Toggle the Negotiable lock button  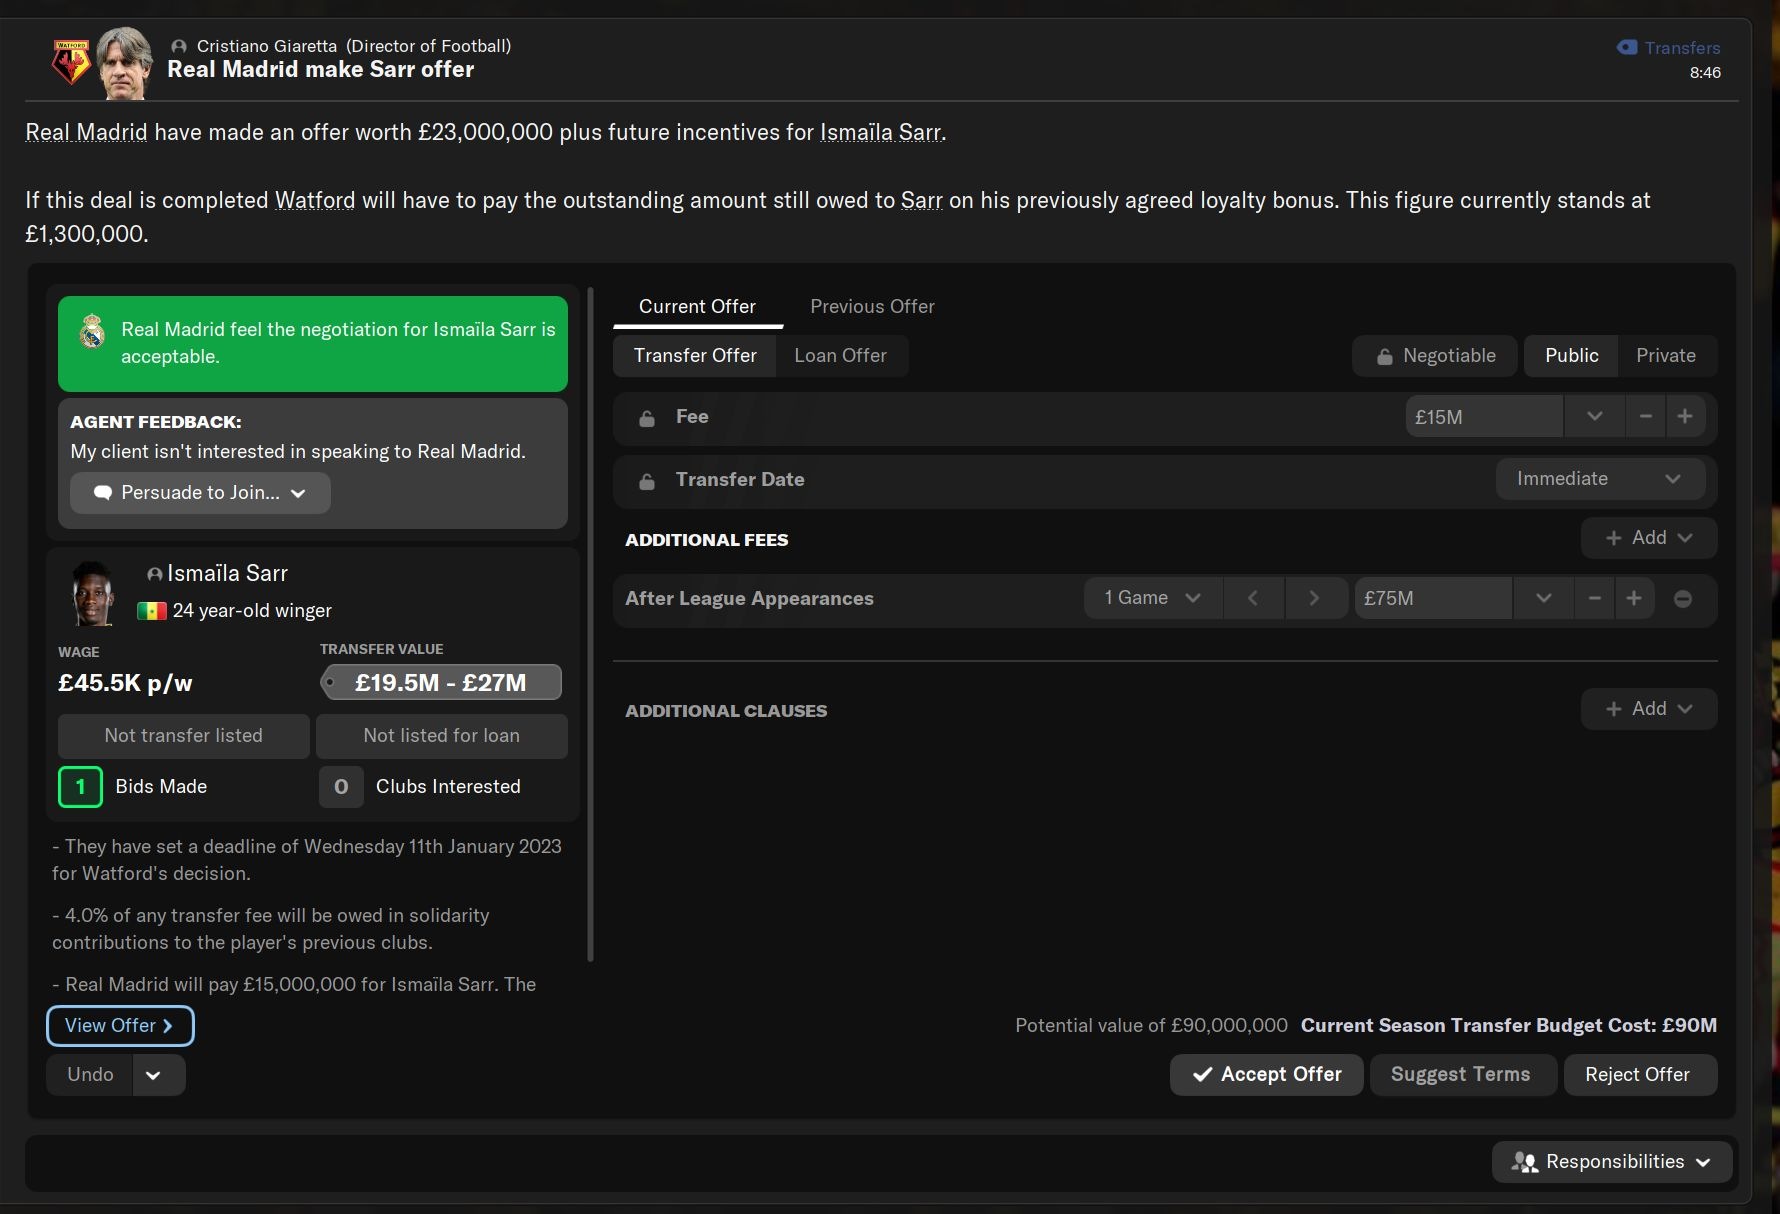(x=1435, y=356)
